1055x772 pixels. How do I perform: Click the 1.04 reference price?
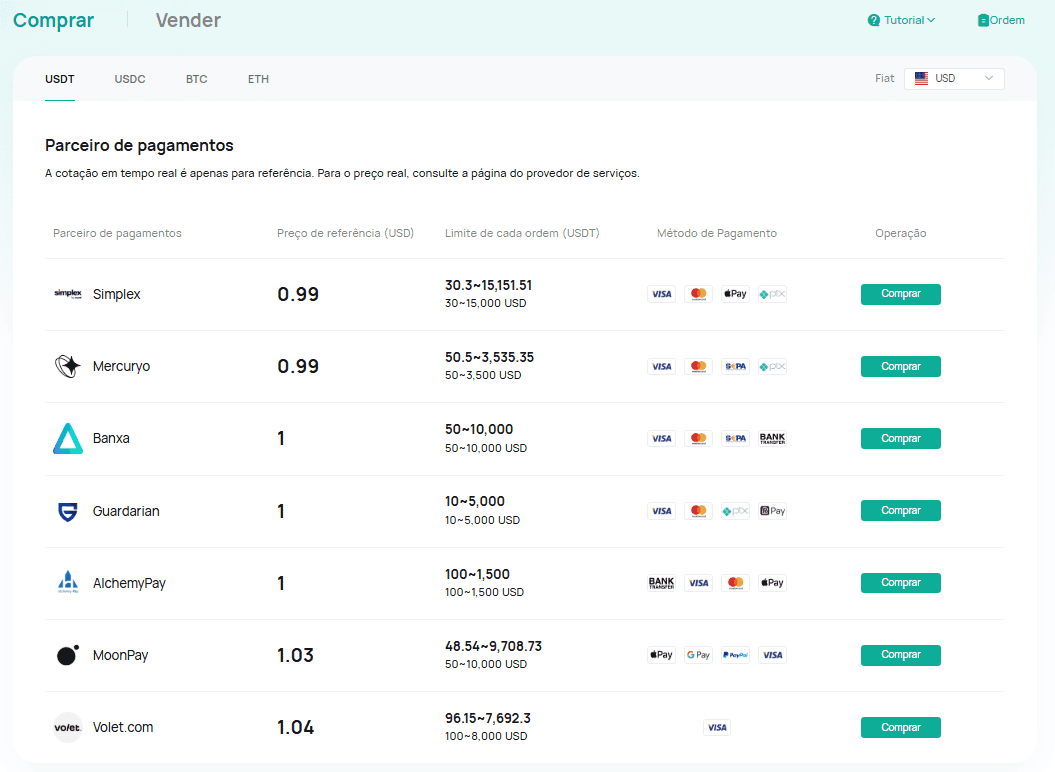(x=295, y=728)
